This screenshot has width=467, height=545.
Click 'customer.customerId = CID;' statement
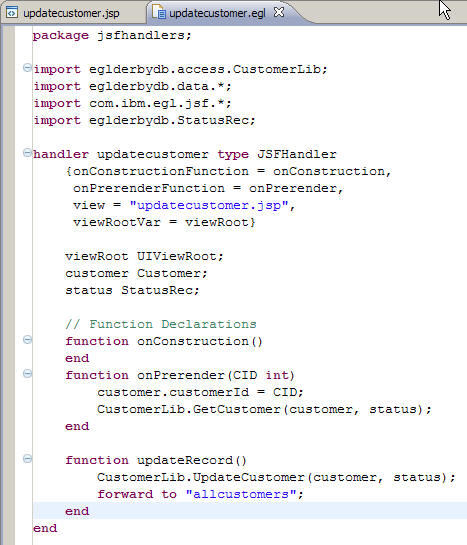coord(200,392)
